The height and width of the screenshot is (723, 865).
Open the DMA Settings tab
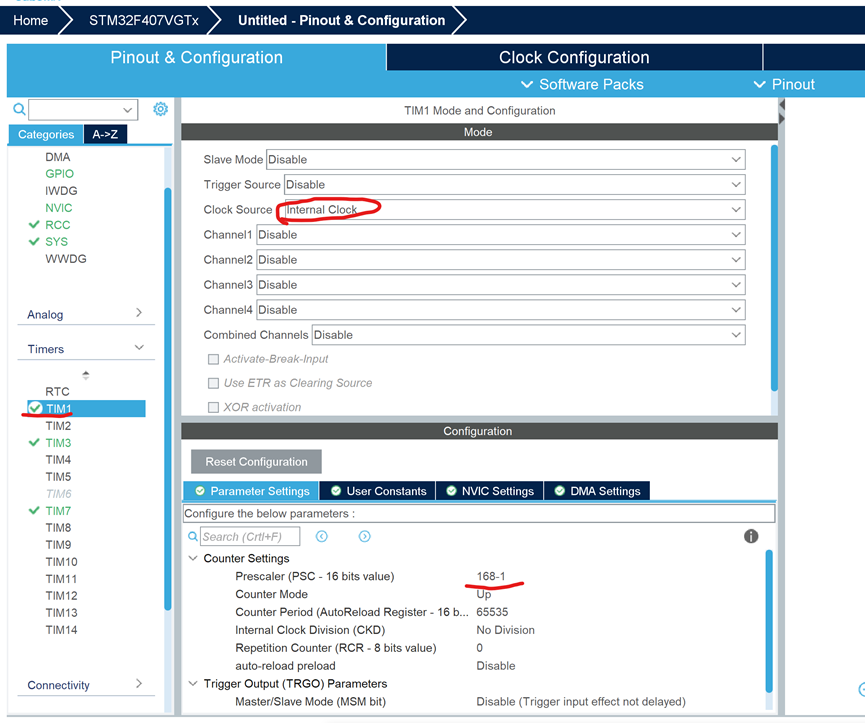[x=597, y=491]
